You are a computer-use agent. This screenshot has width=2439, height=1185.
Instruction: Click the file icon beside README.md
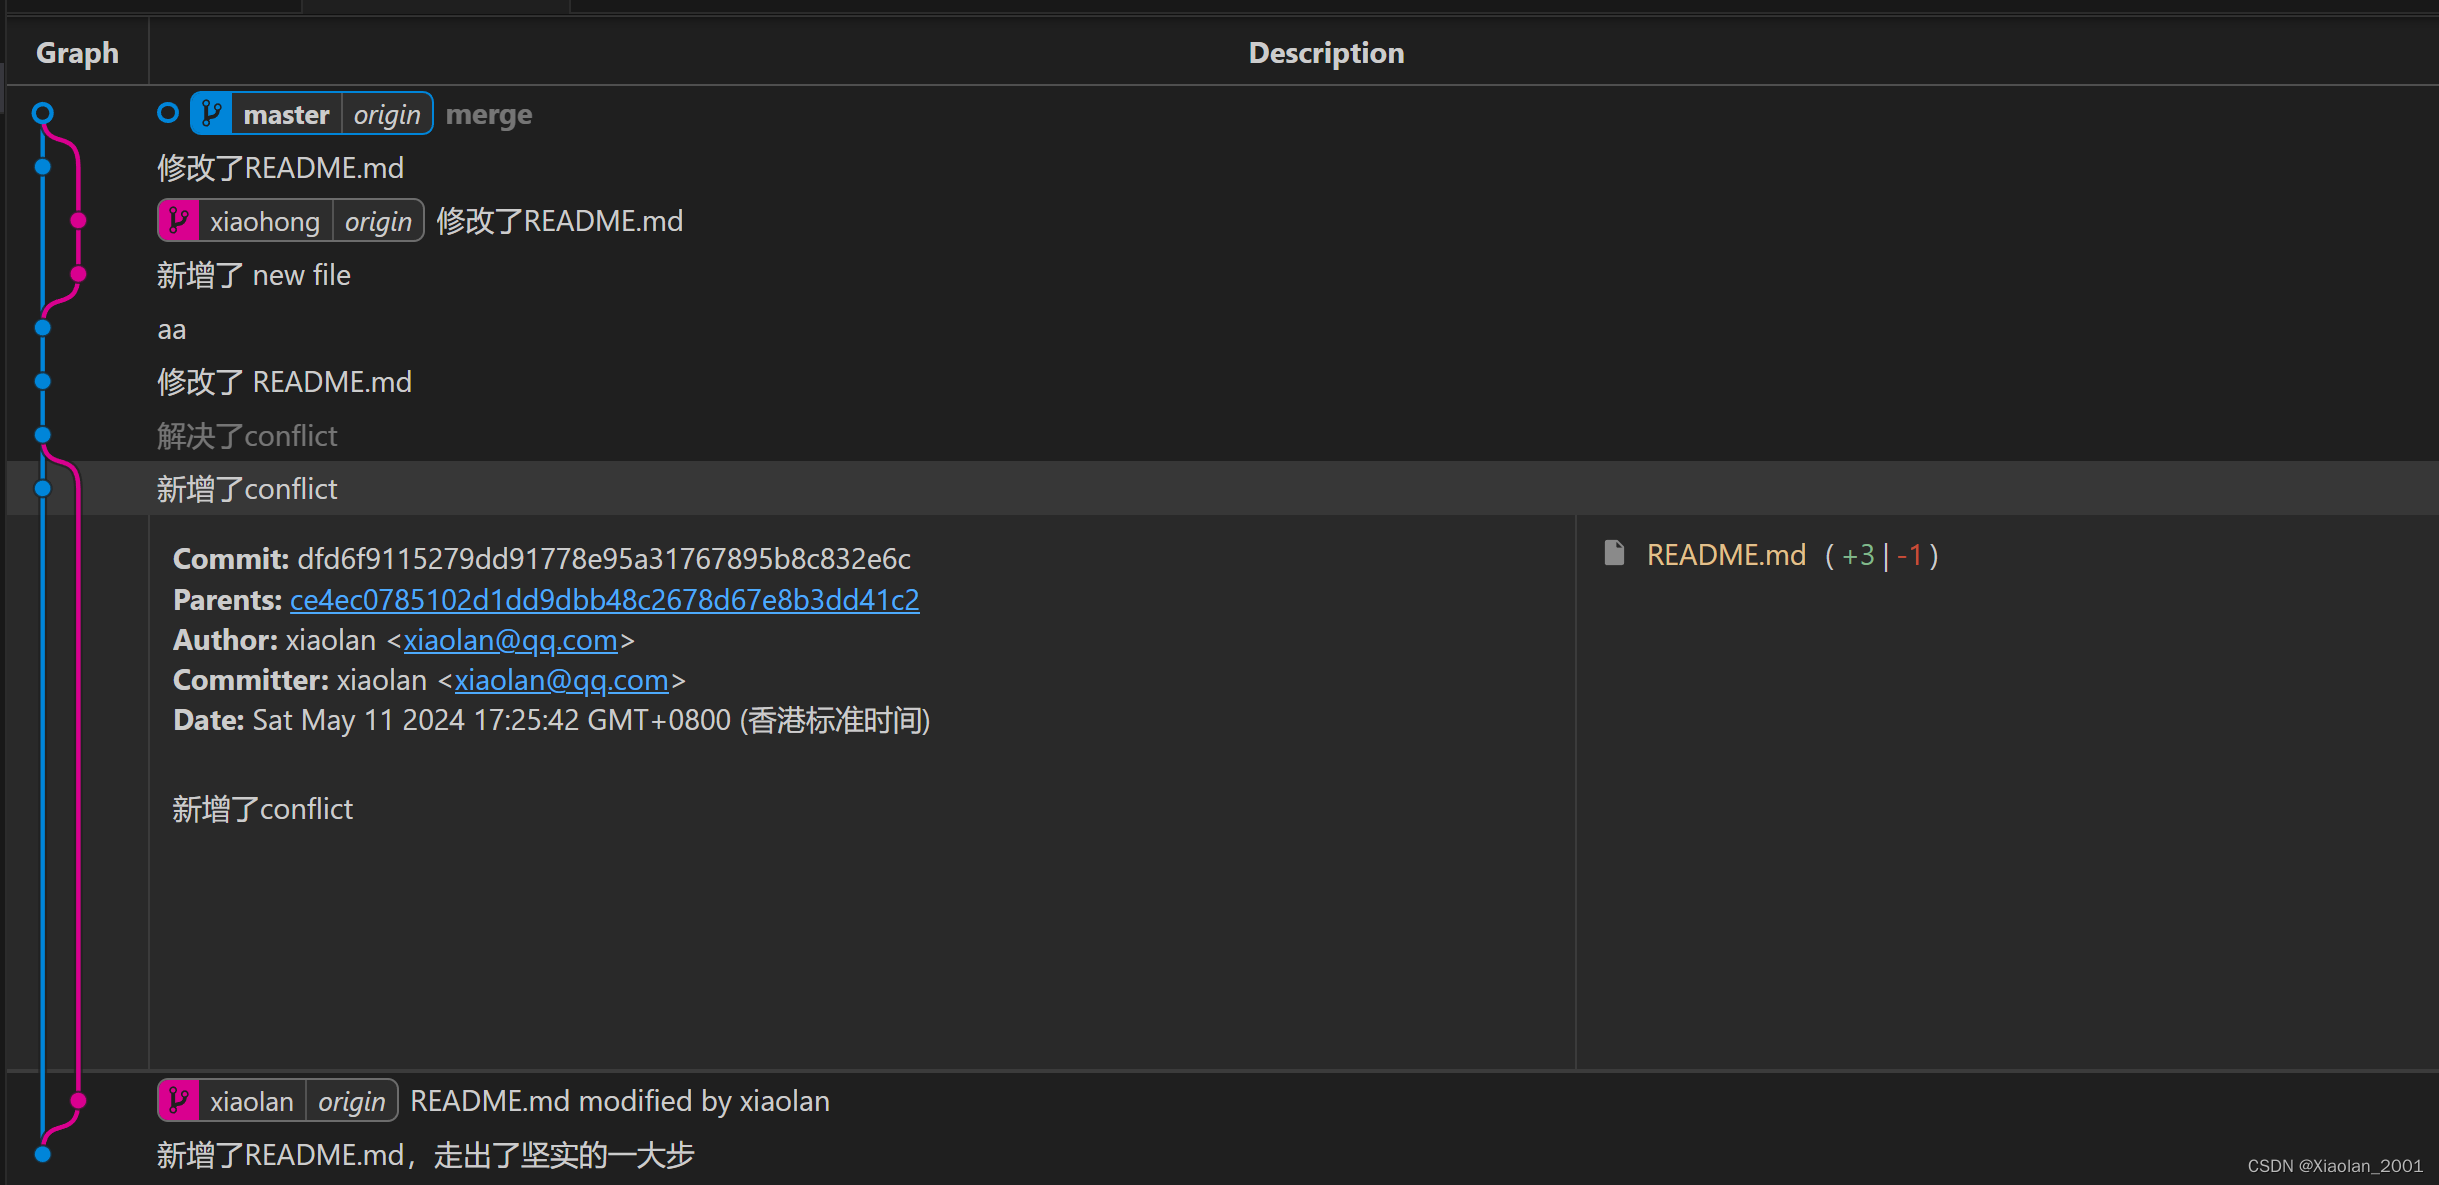(1614, 553)
